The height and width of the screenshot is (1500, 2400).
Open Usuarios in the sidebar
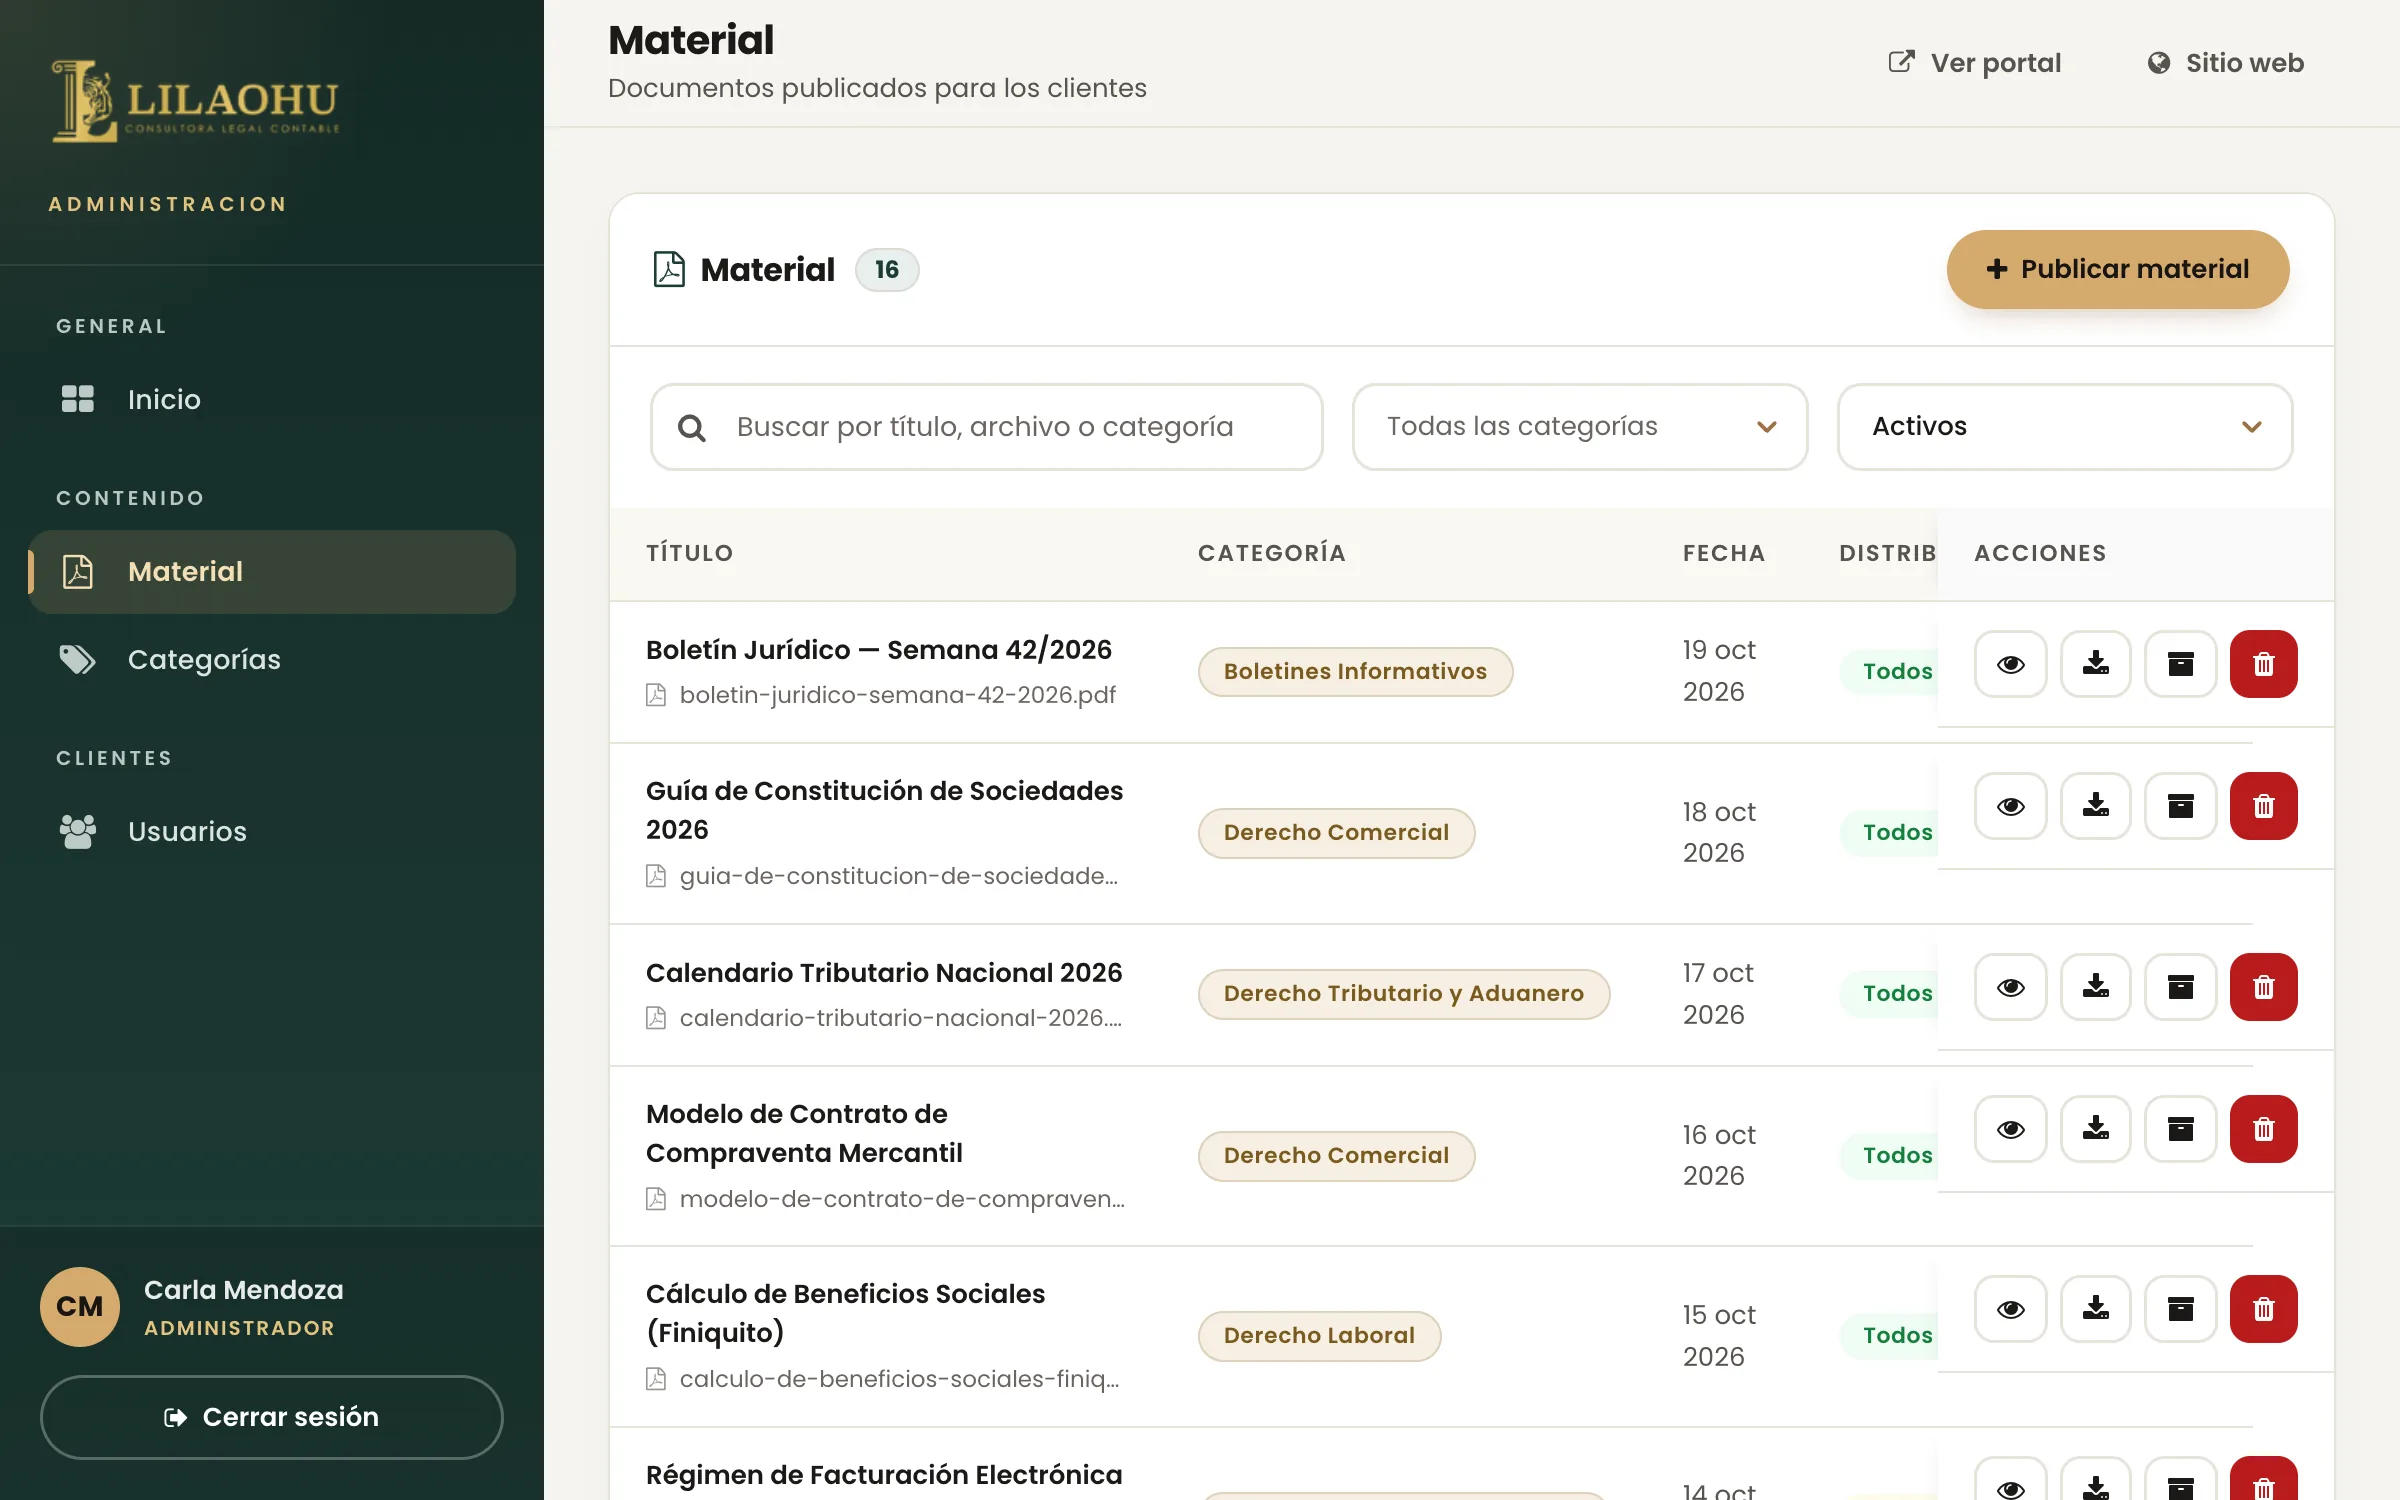[272, 832]
